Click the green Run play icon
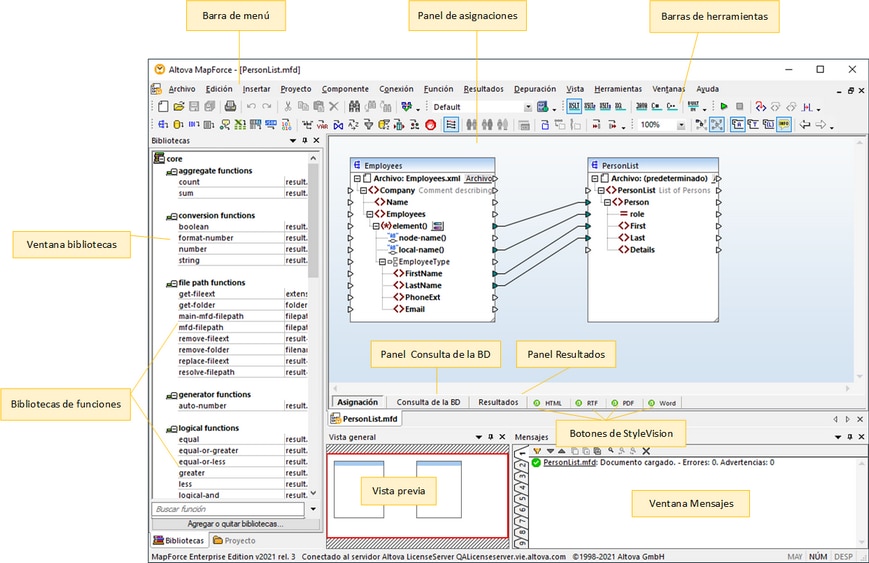This screenshot has height=563, width=869. [x=723, y=106]
